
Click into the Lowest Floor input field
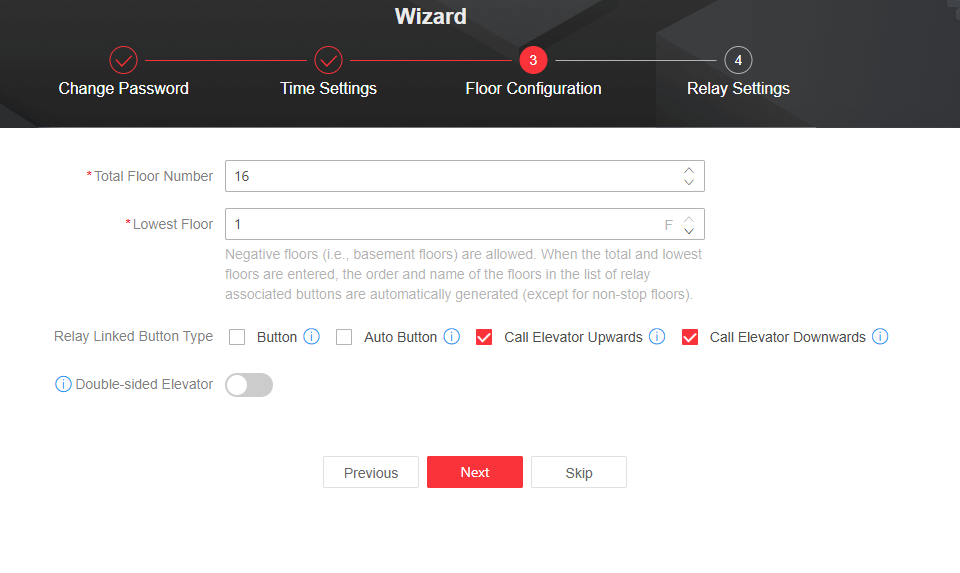[440, 224]
